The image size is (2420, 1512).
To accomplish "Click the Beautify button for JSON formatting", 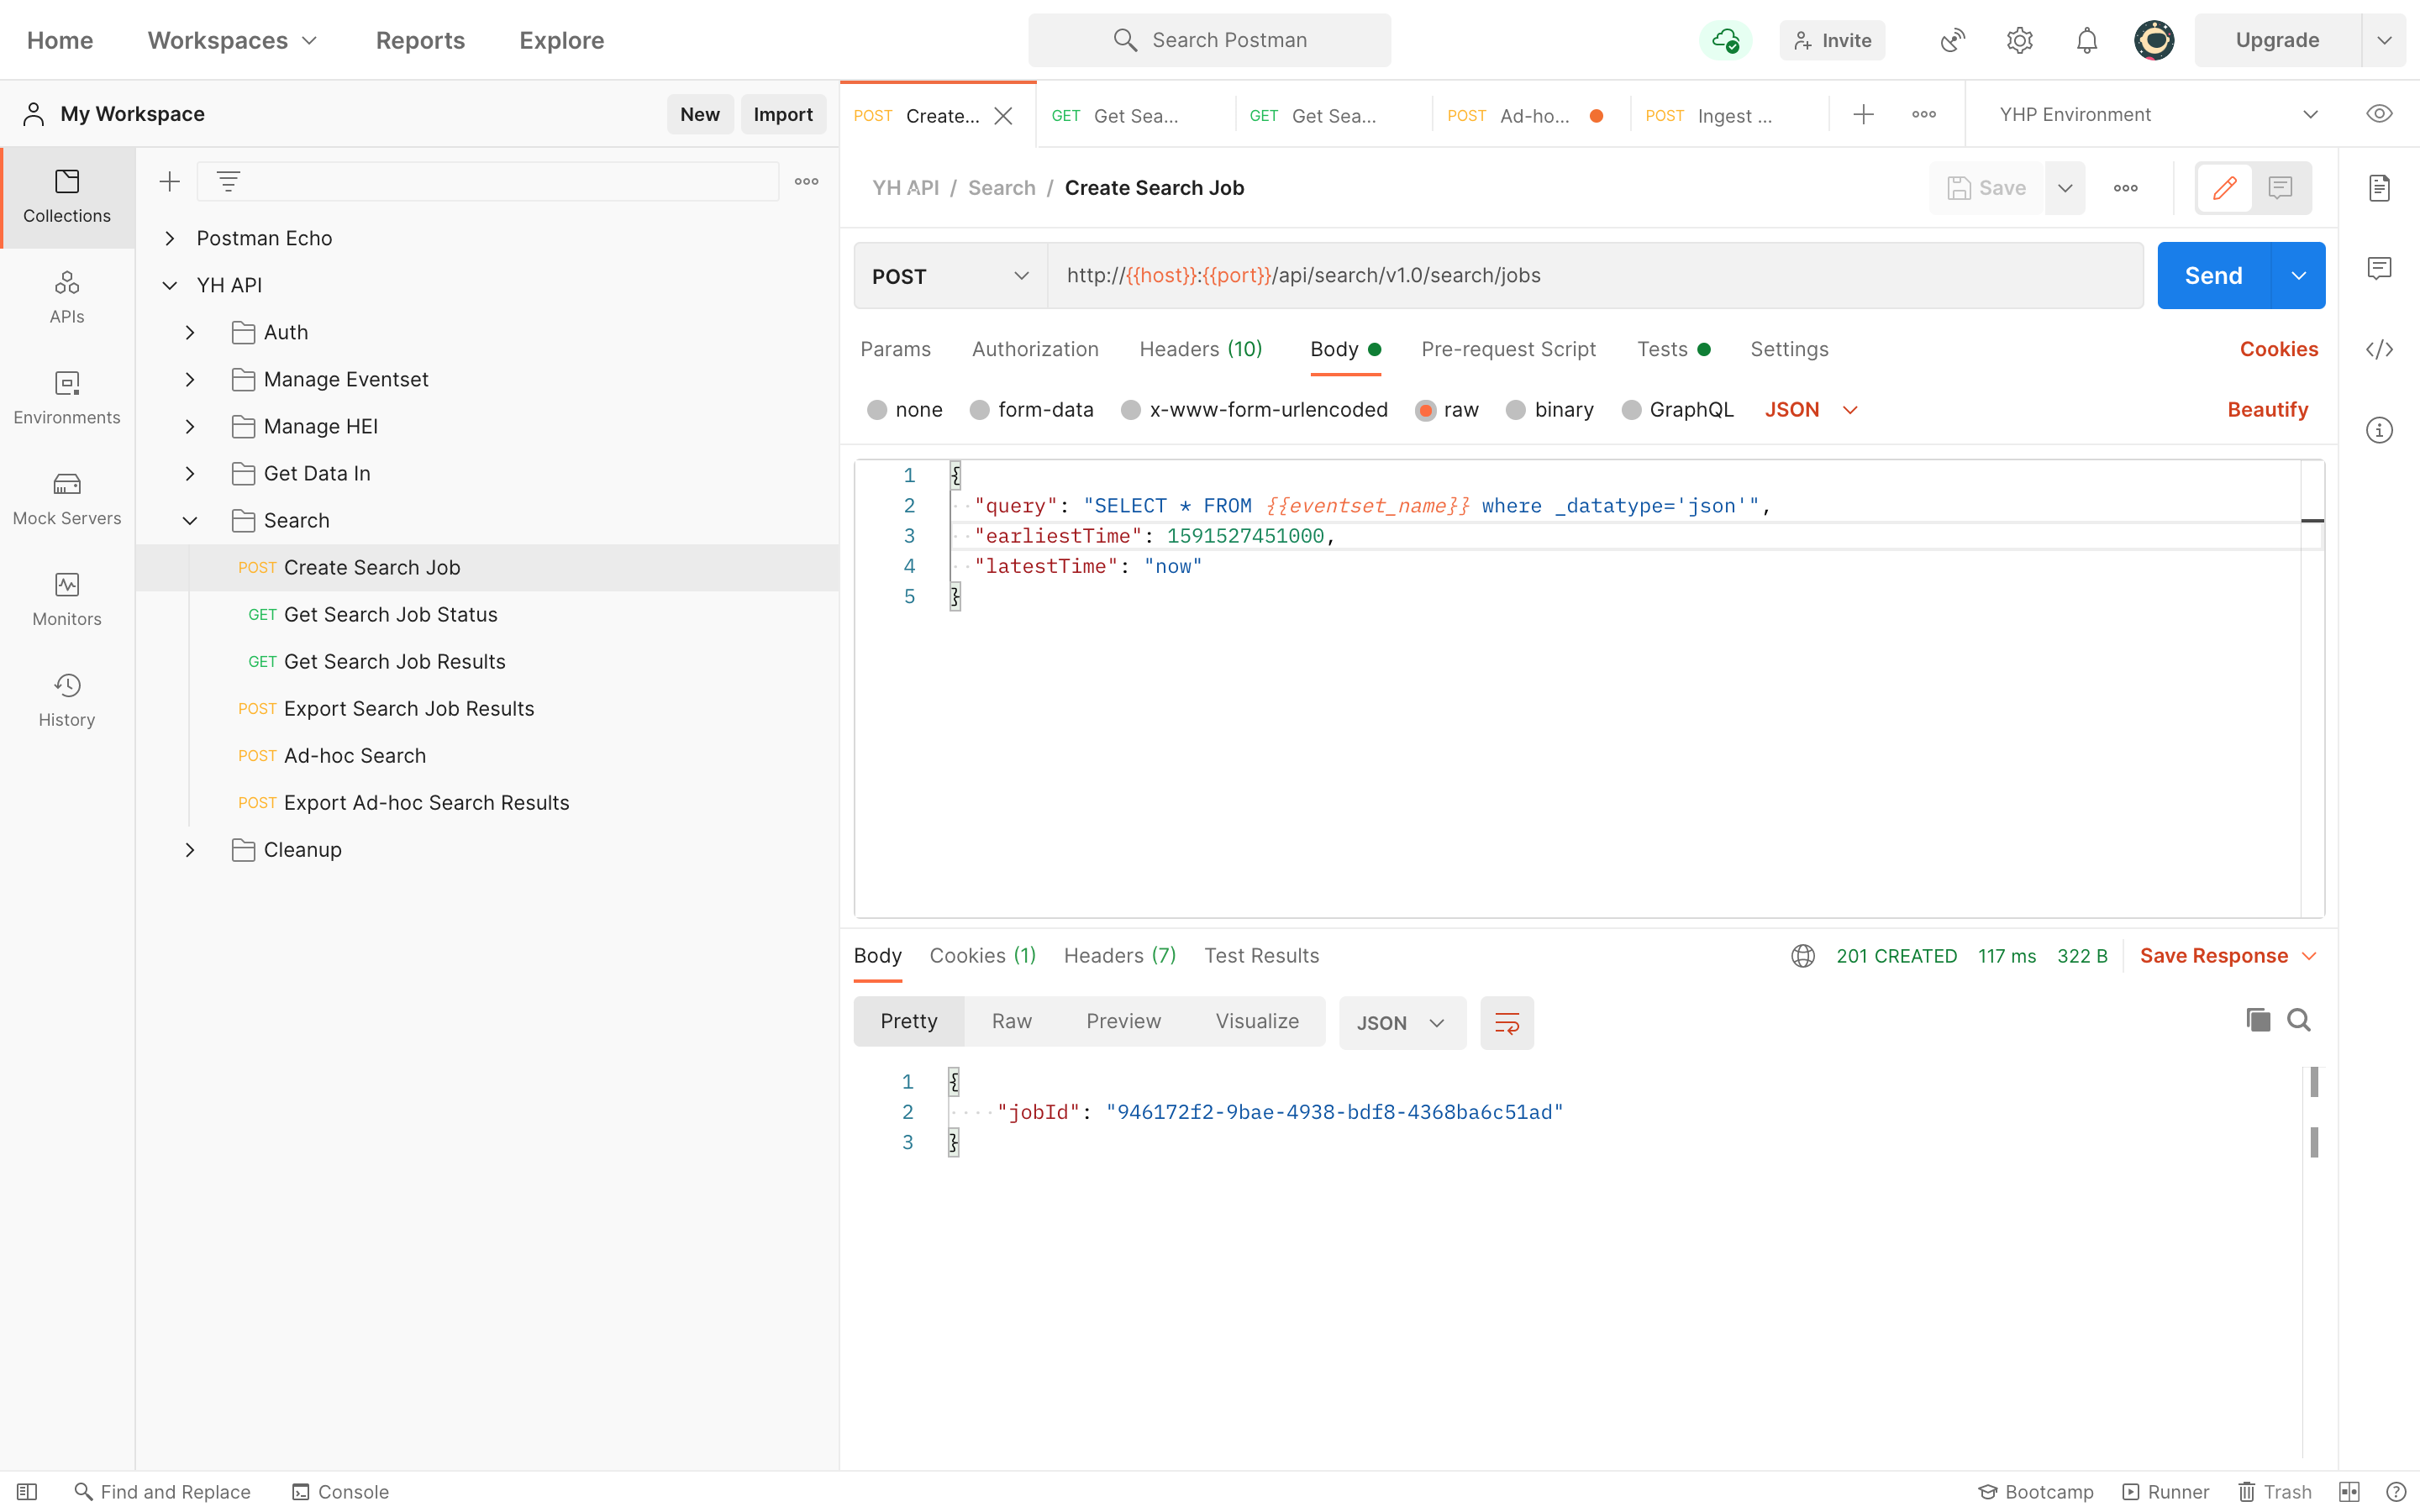I will click(2269, 409).
